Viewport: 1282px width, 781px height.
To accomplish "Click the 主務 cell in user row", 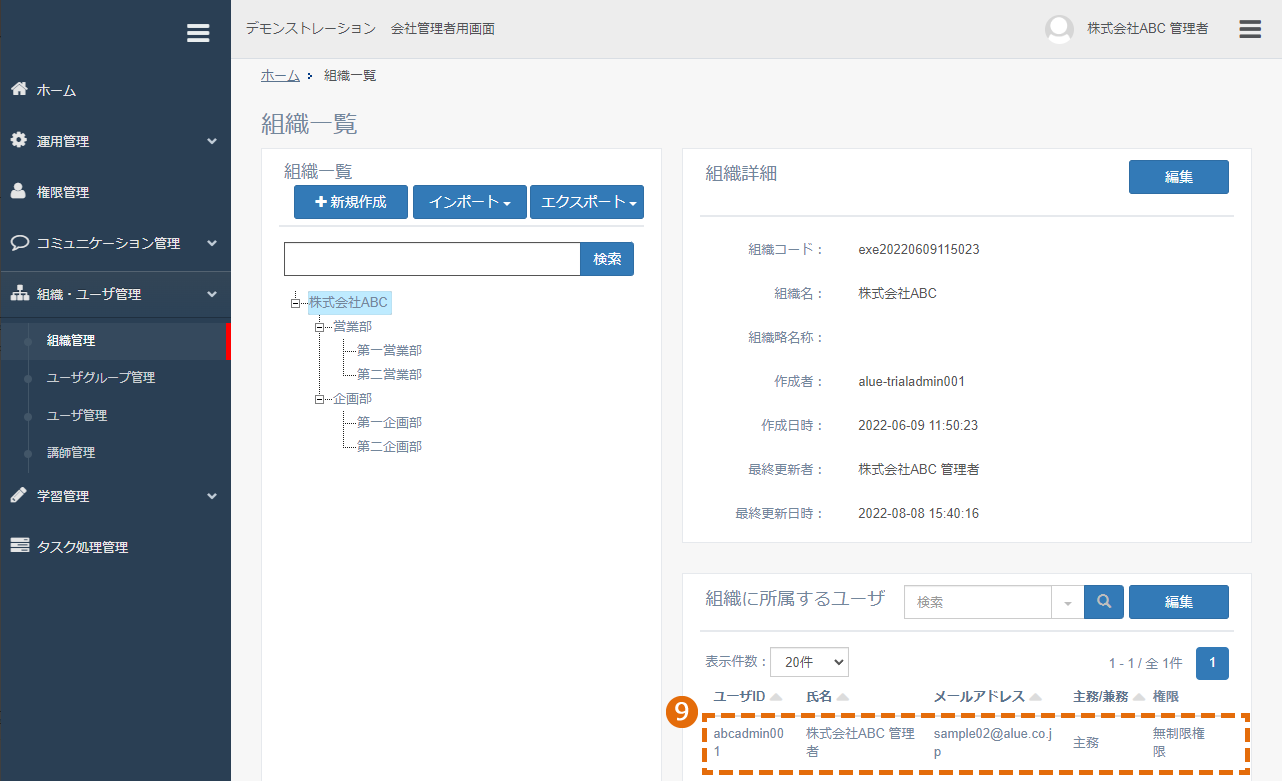I will (x=1086, y=743).
